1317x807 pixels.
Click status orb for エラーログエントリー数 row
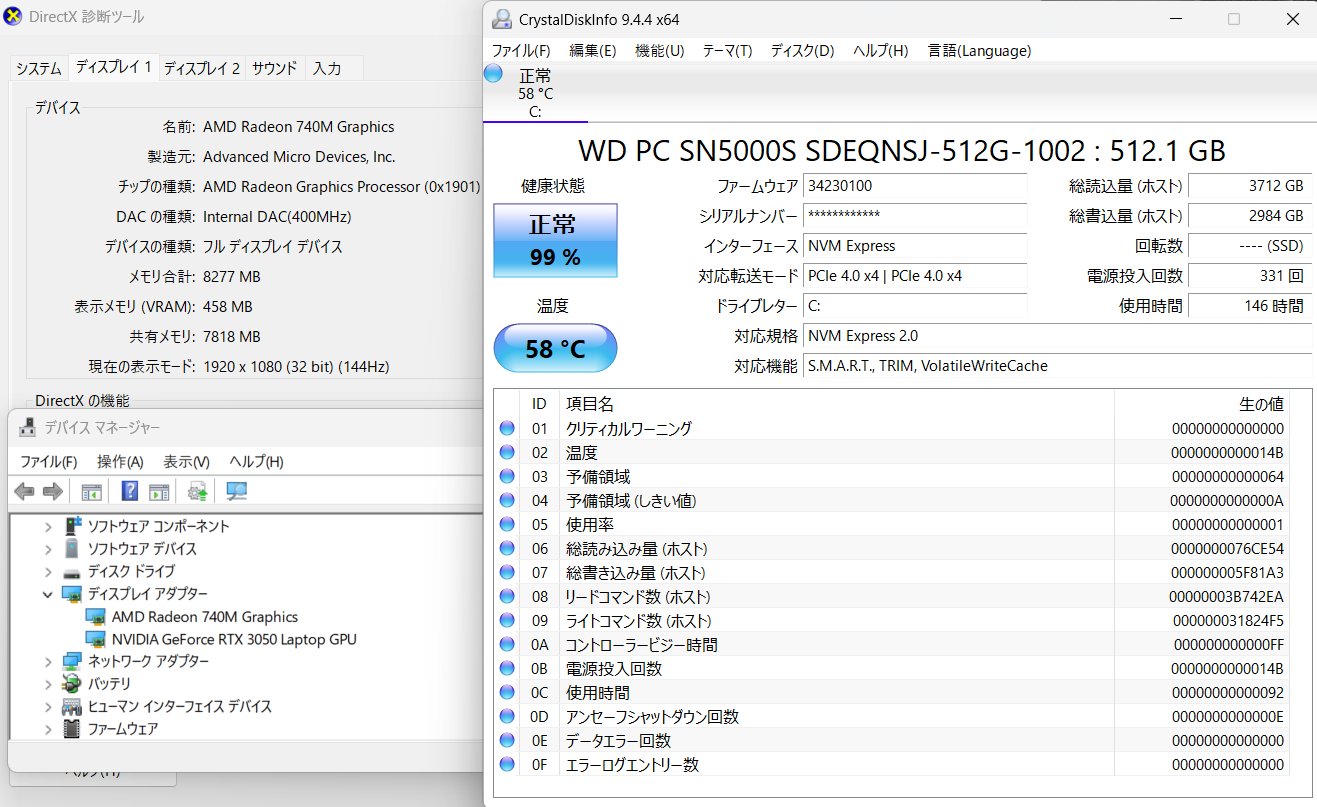click(507, 764)
